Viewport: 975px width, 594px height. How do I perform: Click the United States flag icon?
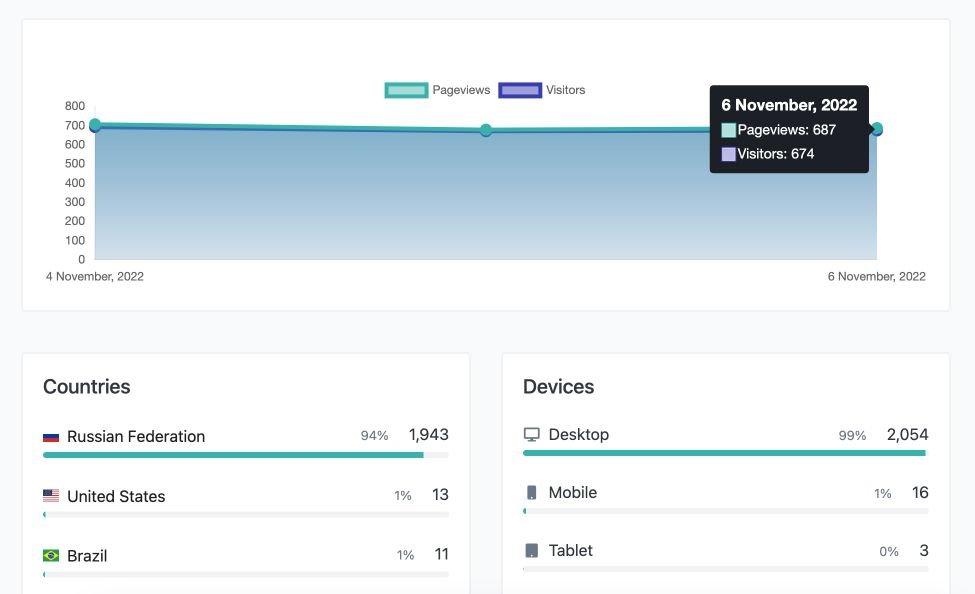click(x=51, y=496)
